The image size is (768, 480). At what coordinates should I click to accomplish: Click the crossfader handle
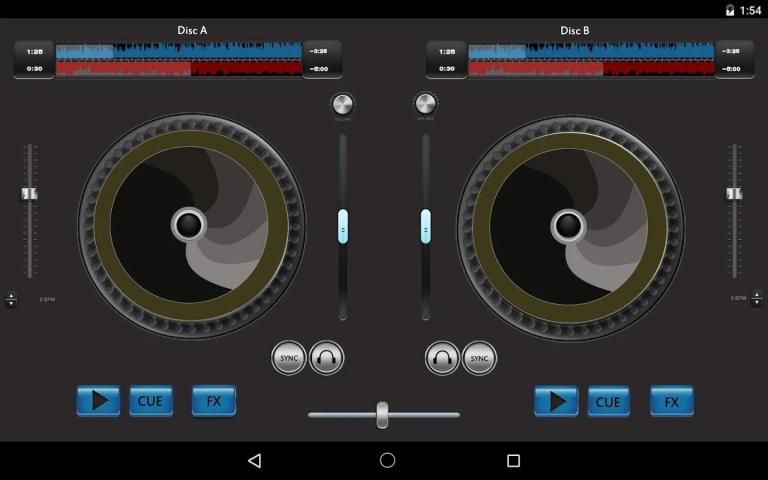click(x=382, y=414)
